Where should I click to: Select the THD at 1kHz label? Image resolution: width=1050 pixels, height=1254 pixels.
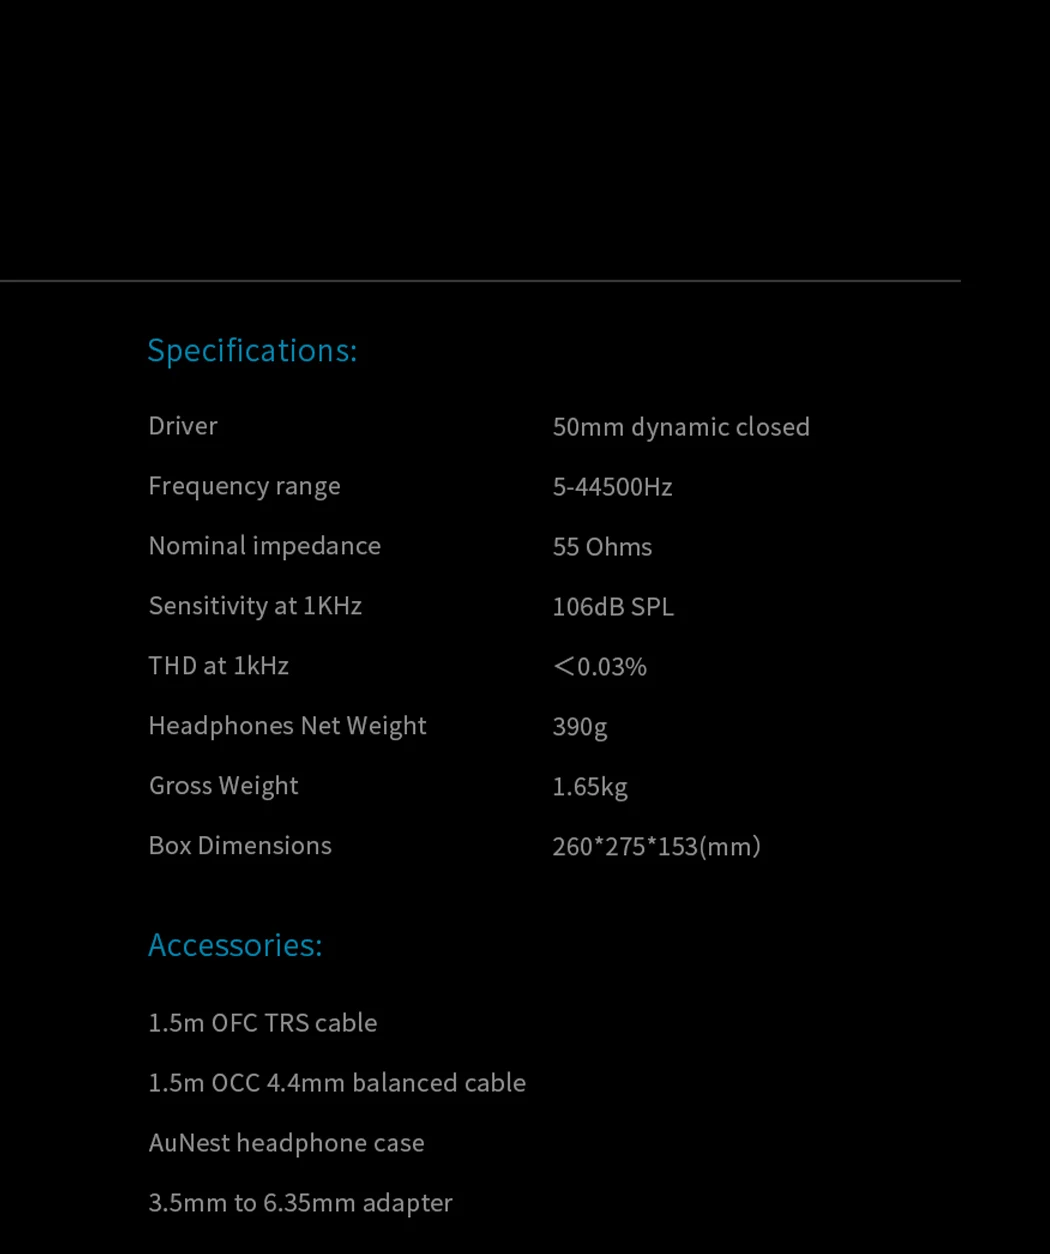click(x=218, y=666)
